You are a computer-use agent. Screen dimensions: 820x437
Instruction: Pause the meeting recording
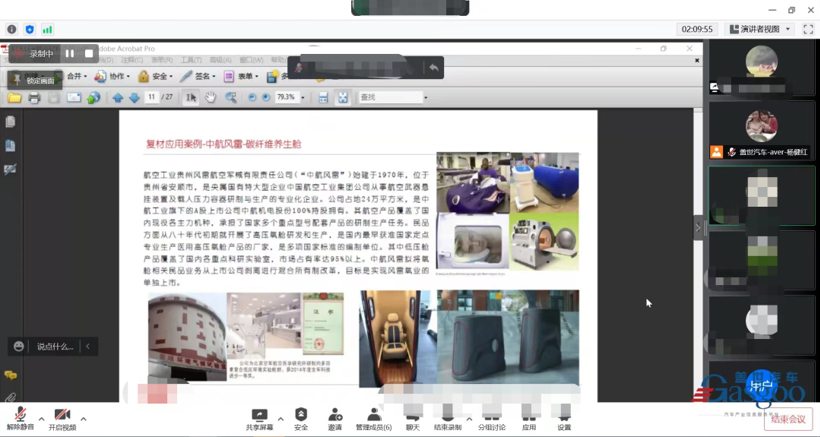coord(70,53)
